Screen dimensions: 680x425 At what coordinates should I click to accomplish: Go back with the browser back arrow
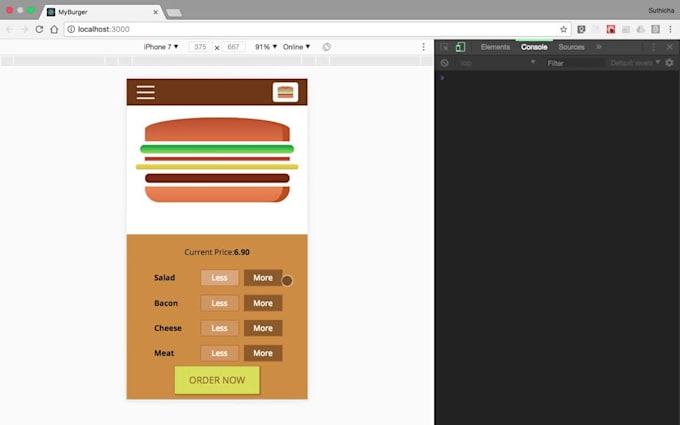coord(9,29)
